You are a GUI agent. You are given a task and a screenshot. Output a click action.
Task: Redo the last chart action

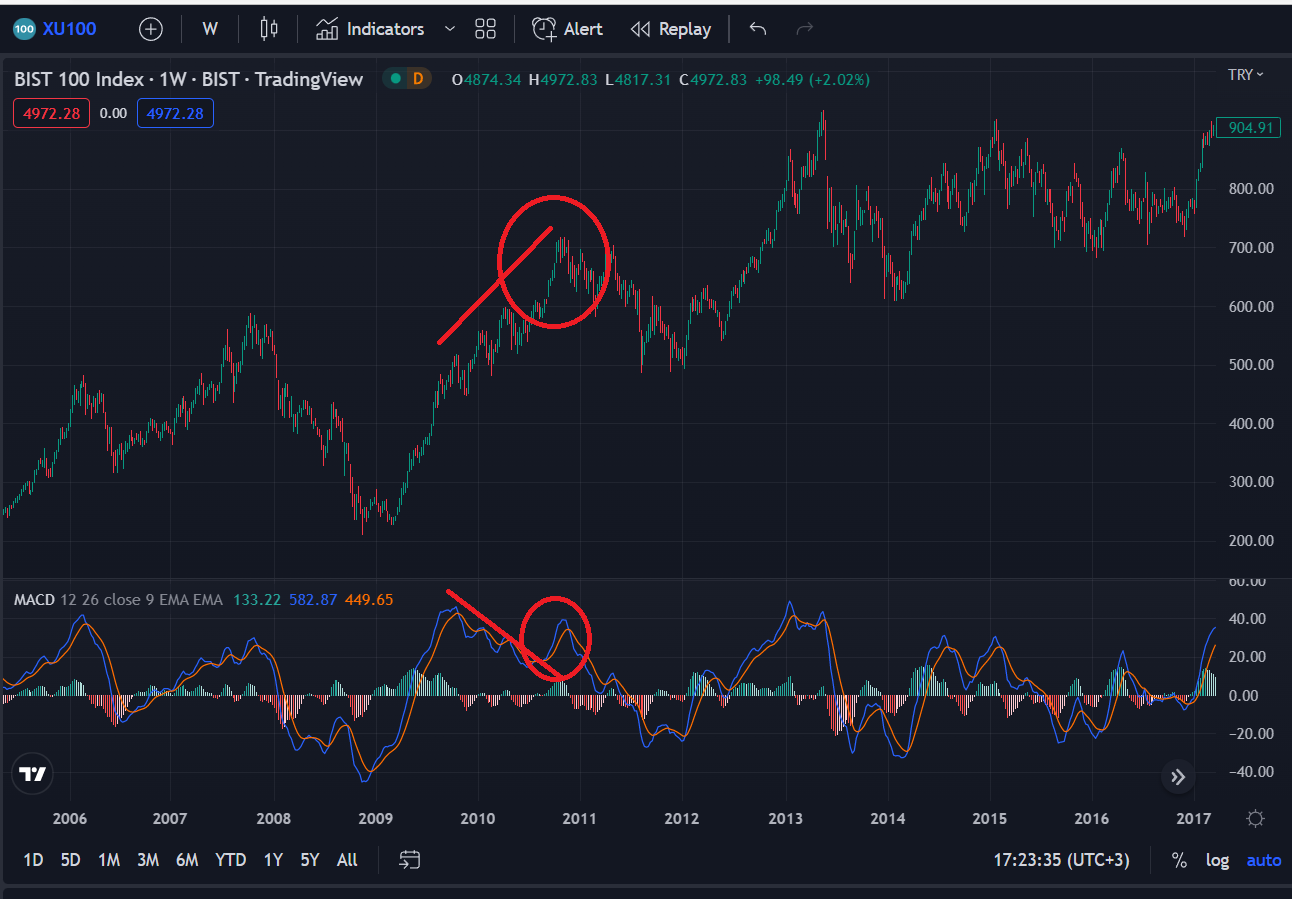[804, 29]
